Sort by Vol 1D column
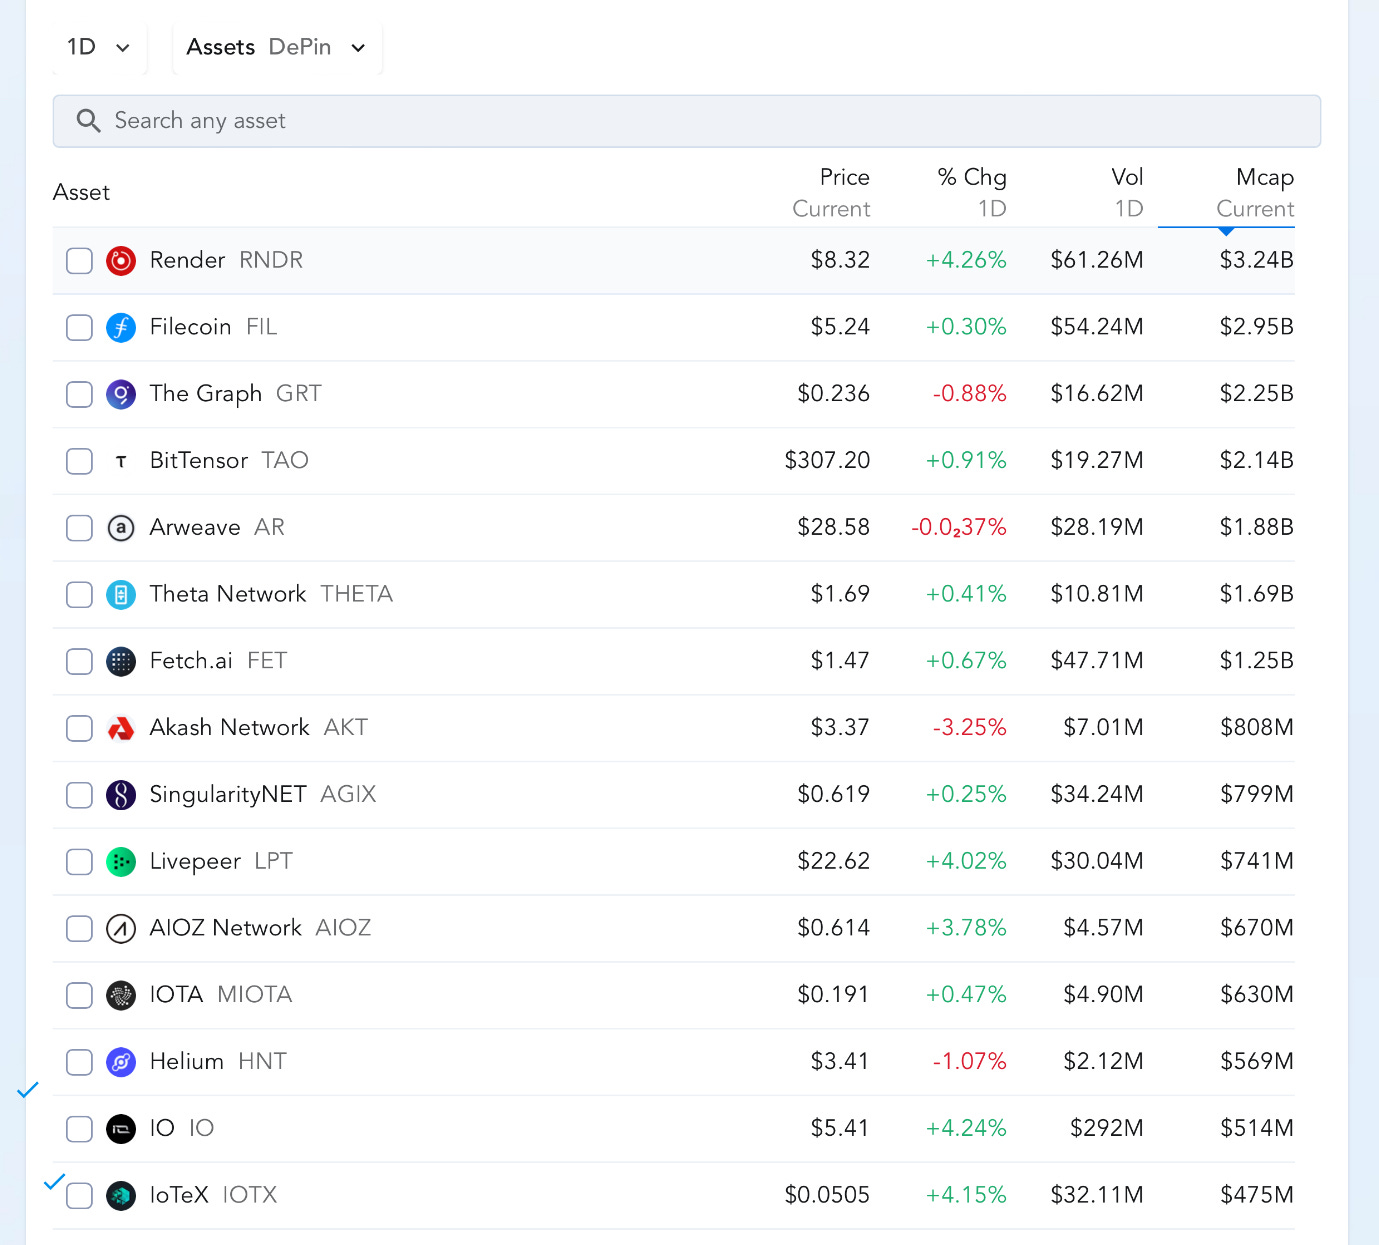Image resolution: width=1379 pixels, height=1245 pixels. [x=1127, y=193]
